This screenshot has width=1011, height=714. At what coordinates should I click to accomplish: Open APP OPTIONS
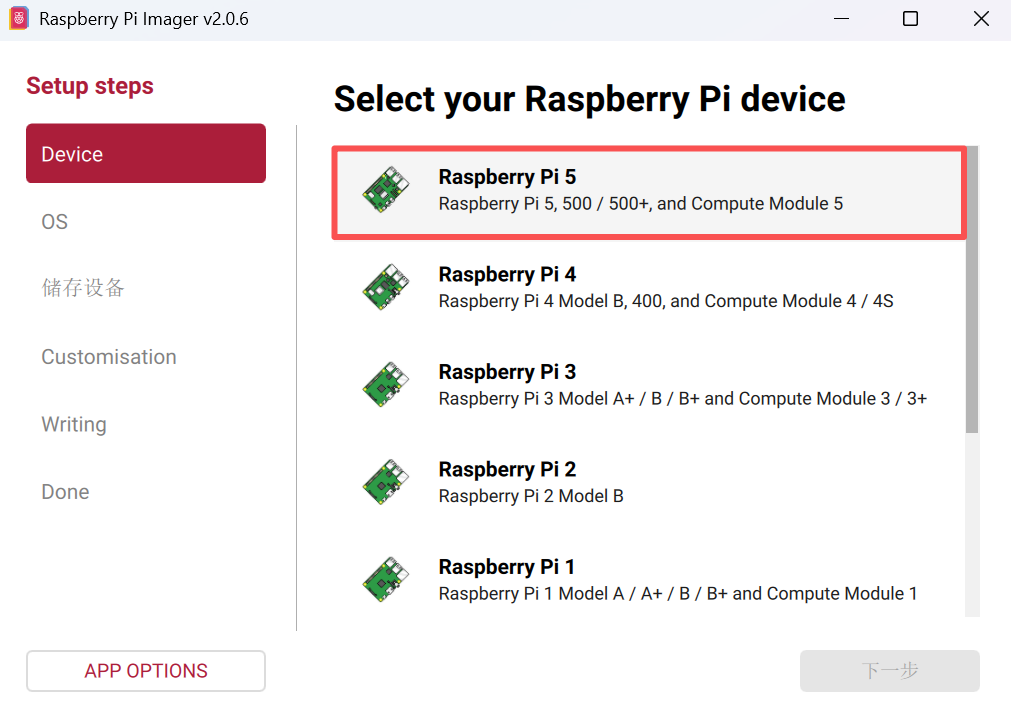point(146,671)
